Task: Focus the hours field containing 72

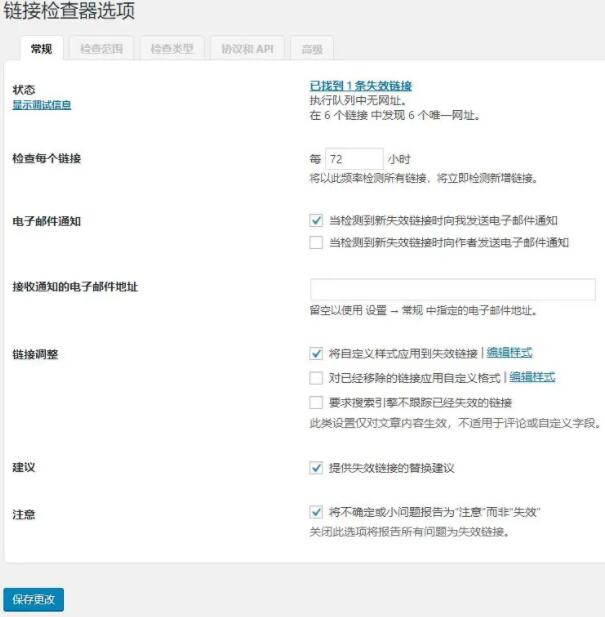Action: 354,159
